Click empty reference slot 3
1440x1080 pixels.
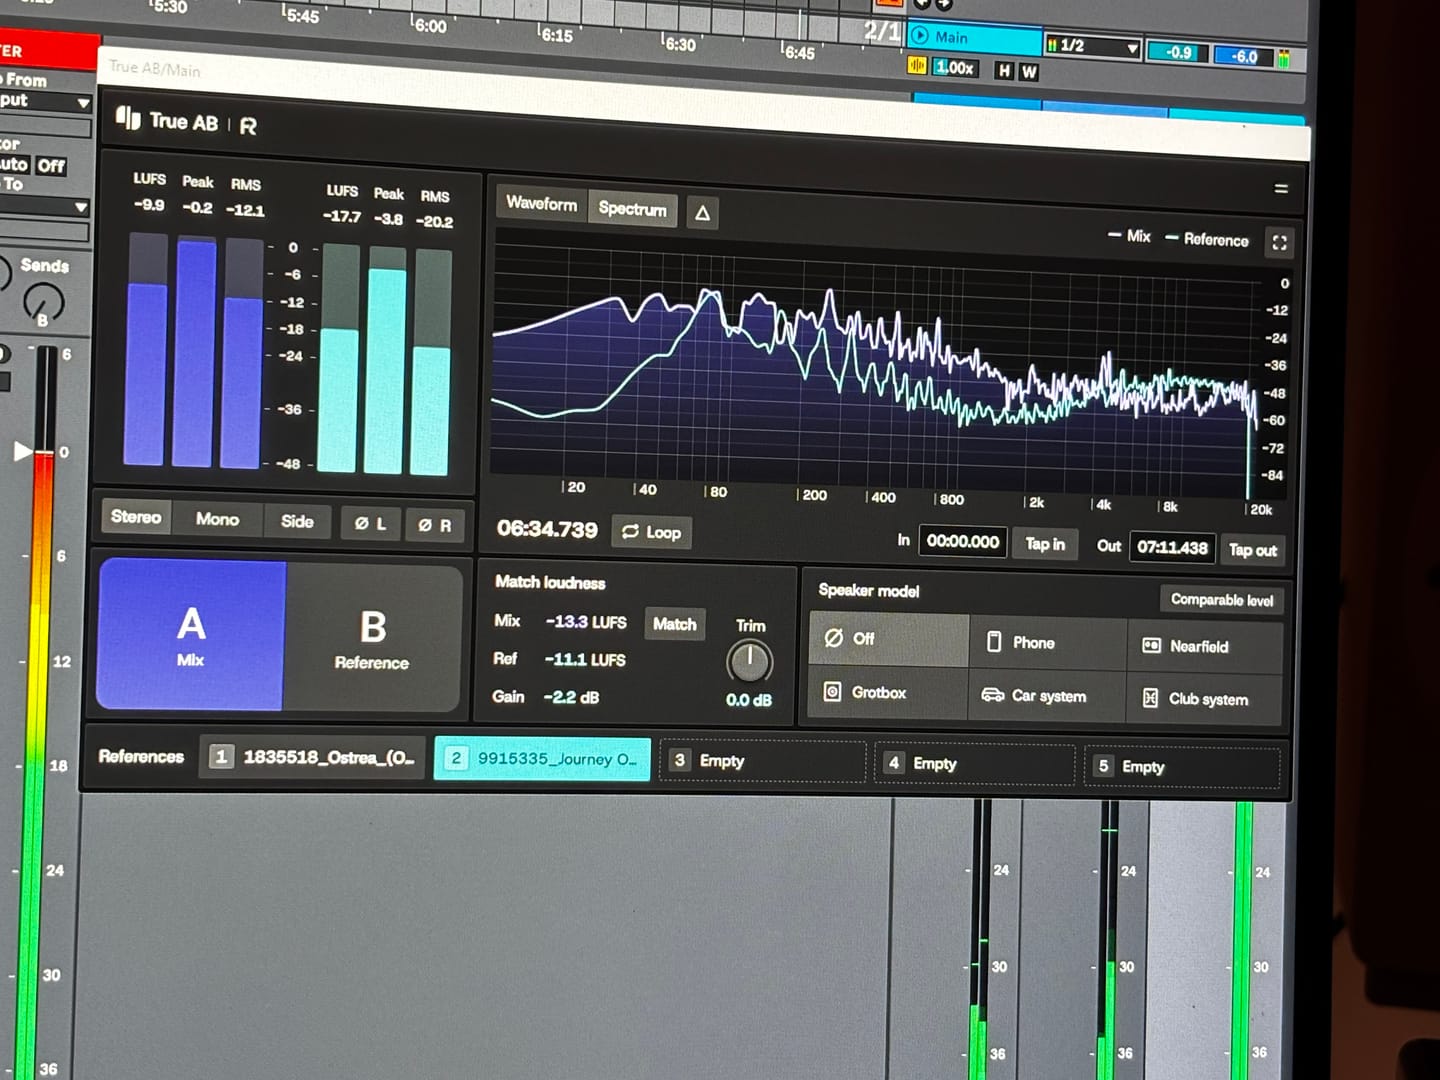pos(763,761)
